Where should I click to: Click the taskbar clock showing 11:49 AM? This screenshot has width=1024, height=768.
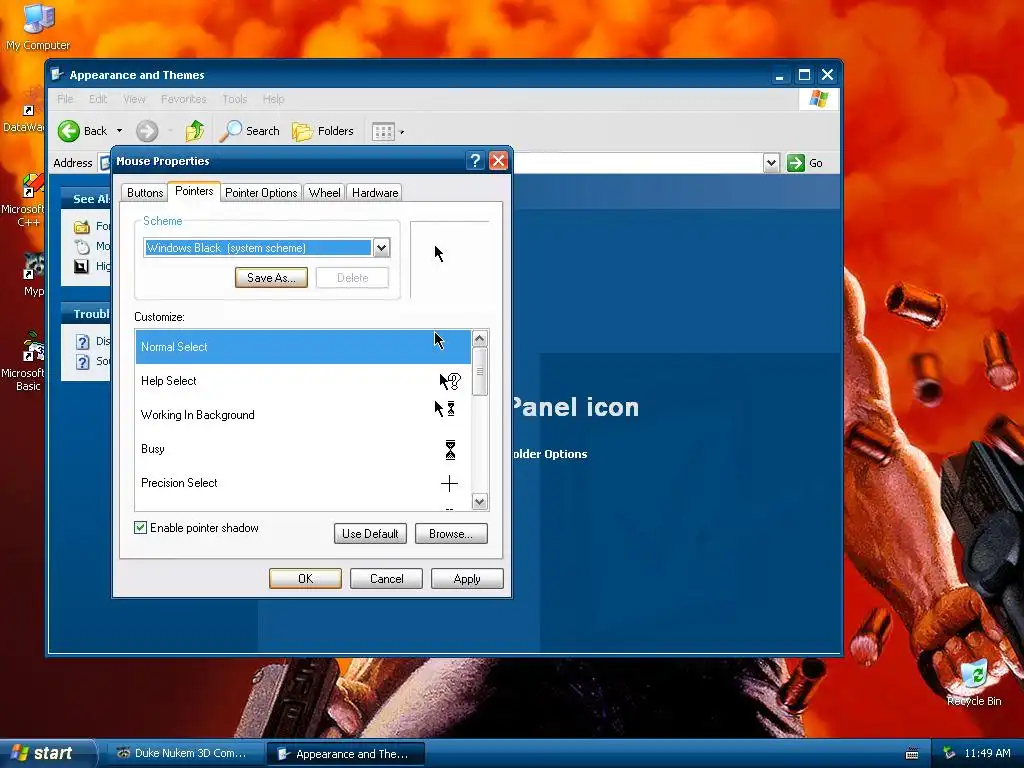[987, 754]
